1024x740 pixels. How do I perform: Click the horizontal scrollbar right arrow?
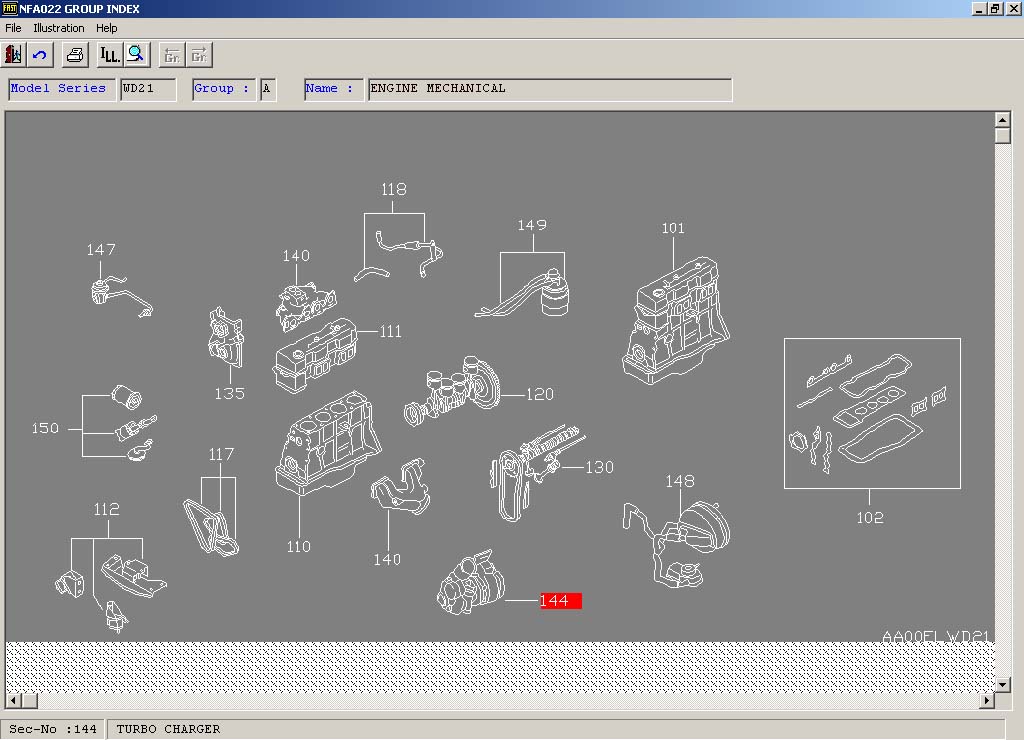click(x=987, y=700)
